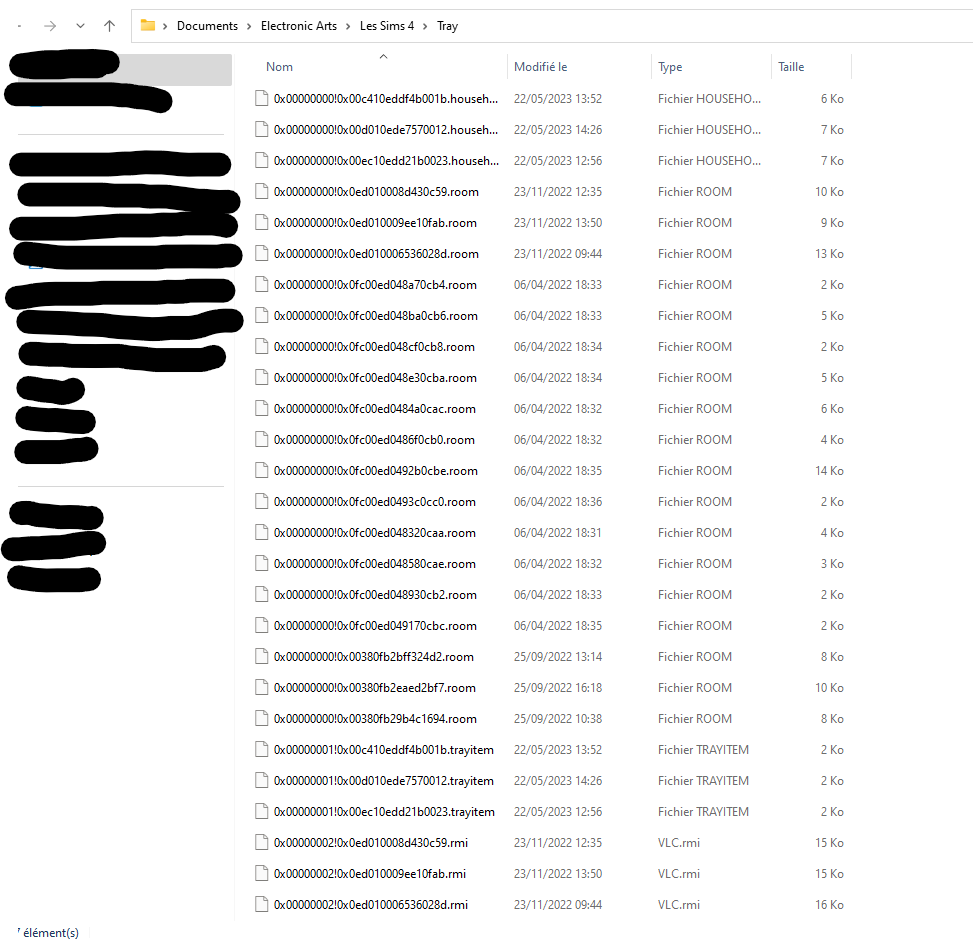The image size is (973, 942).
Task: Select the VLC icon of 0x0ed010006536028d.rmi
Action: click(261, 904)
